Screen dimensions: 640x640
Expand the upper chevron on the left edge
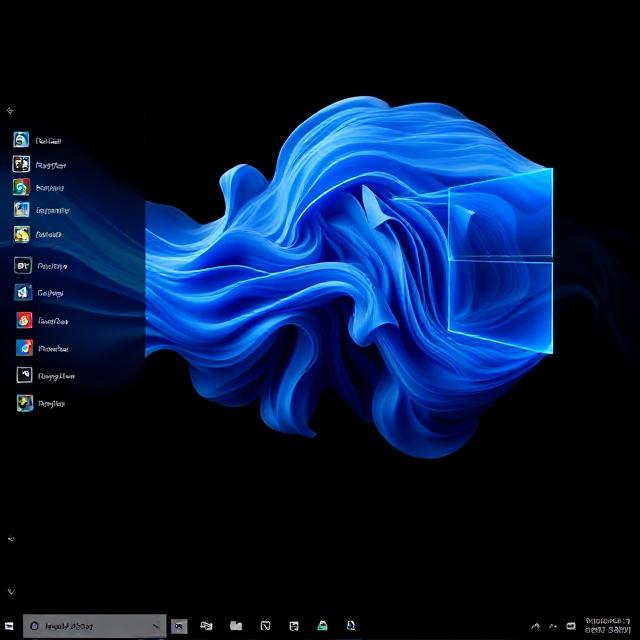pyautogui.click(x=11, y=539)
